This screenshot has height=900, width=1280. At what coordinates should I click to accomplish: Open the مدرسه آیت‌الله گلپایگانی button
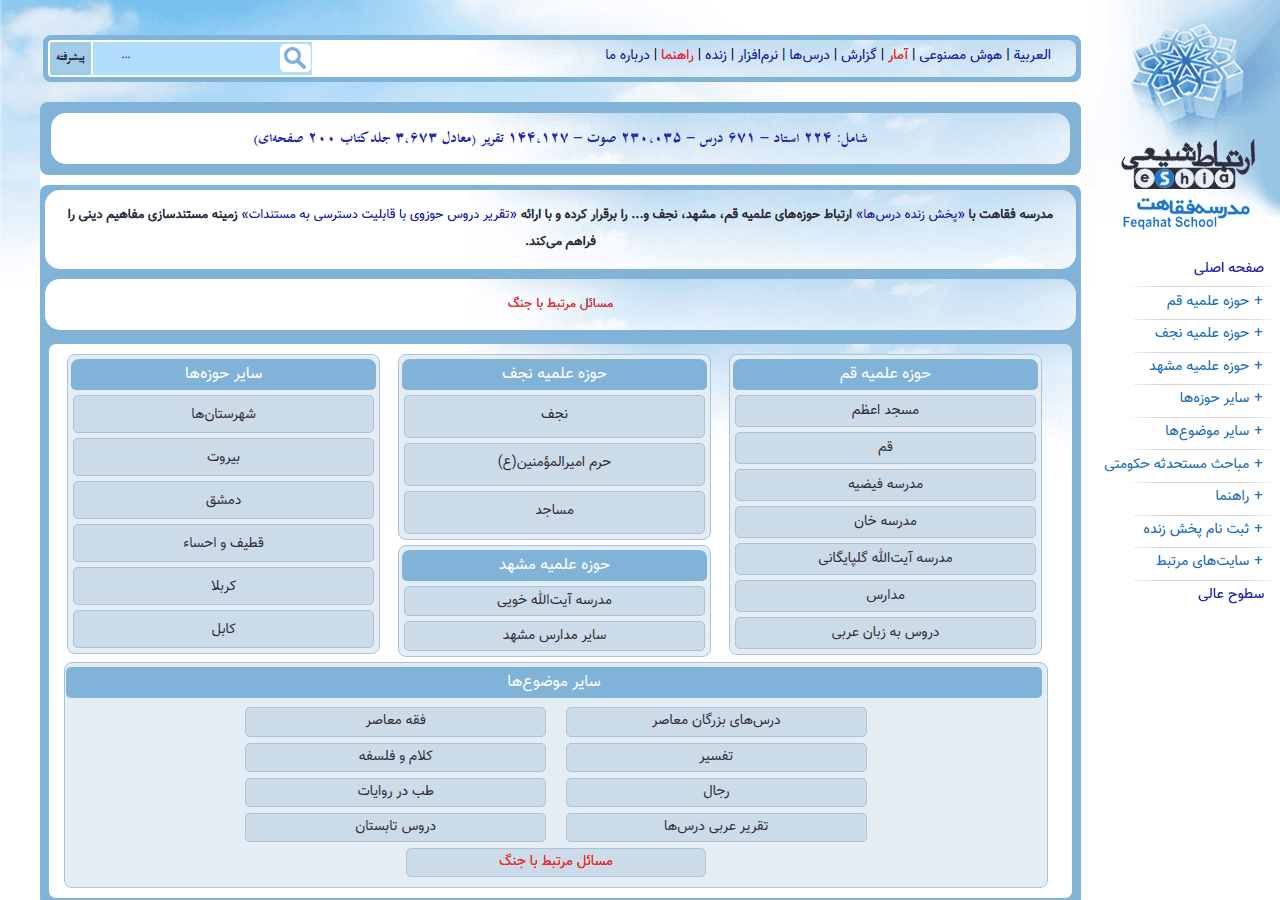[x=885, y=559]
